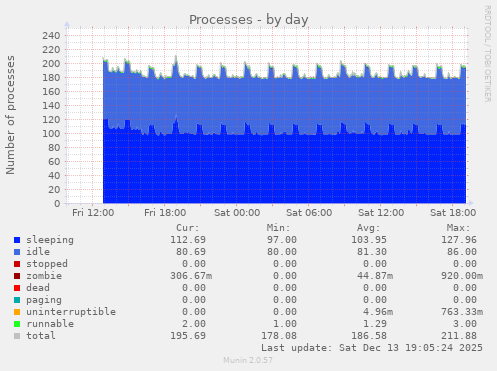The width and height of the screenshot is (497, 371).
Task: Click zombie maximum value 920.00m
Action: 462,276
